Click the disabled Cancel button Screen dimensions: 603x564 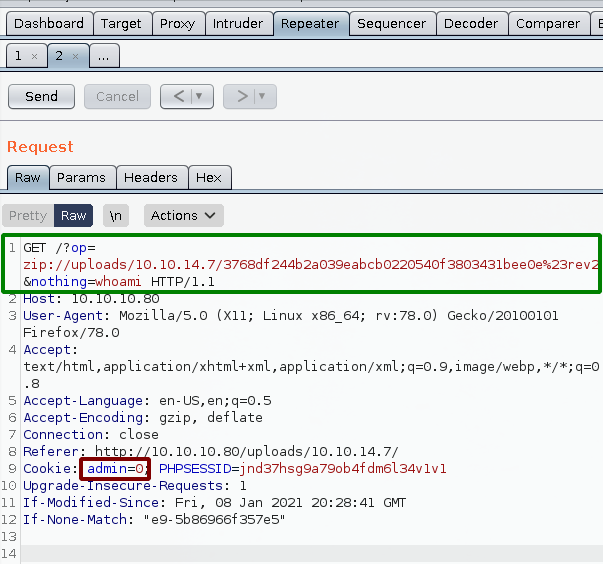click(x=117, y=96)
